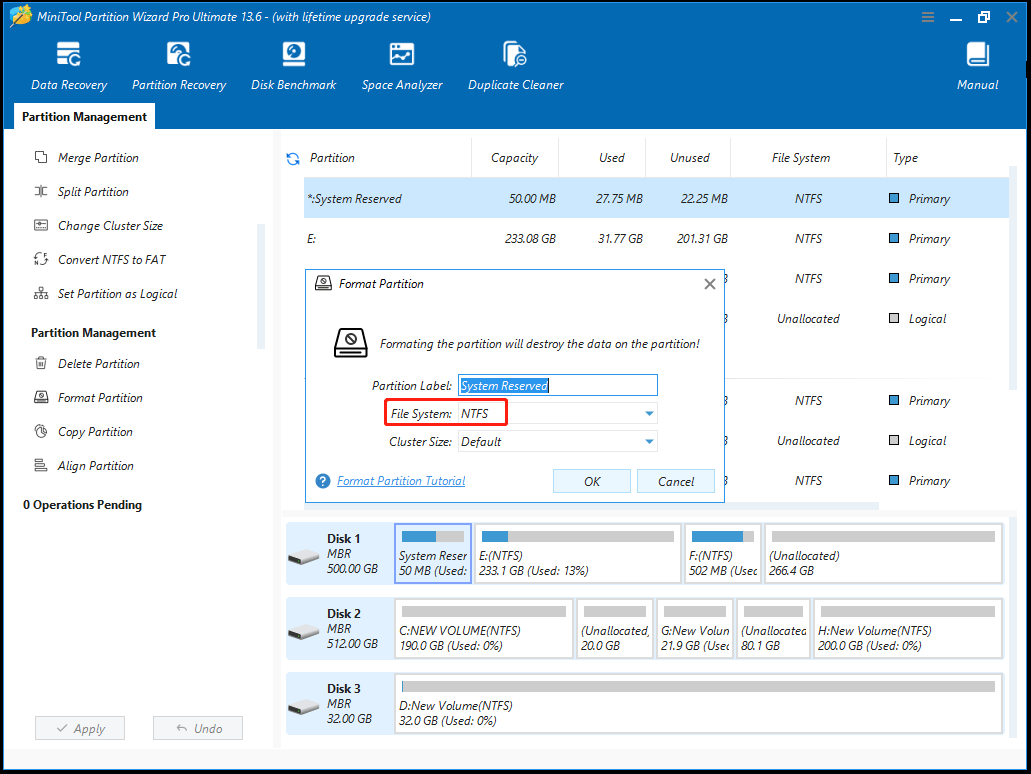Open the Format Partition Tutorial link
Screen dimensions: 1031x774
pos(401,481)
